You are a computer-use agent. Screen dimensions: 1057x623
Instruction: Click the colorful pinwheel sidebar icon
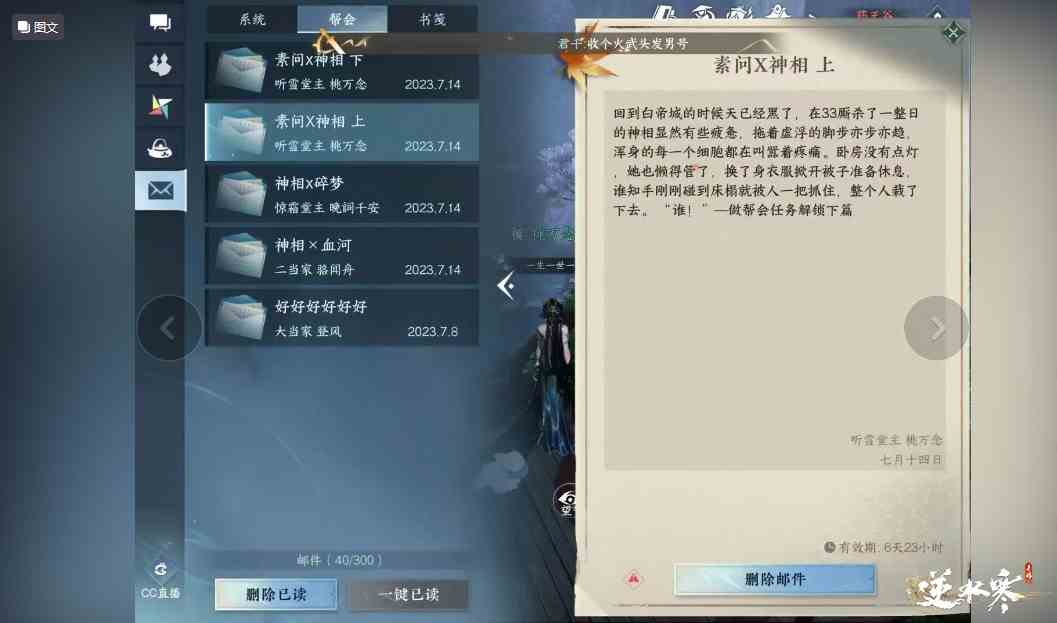click(160, 107)
